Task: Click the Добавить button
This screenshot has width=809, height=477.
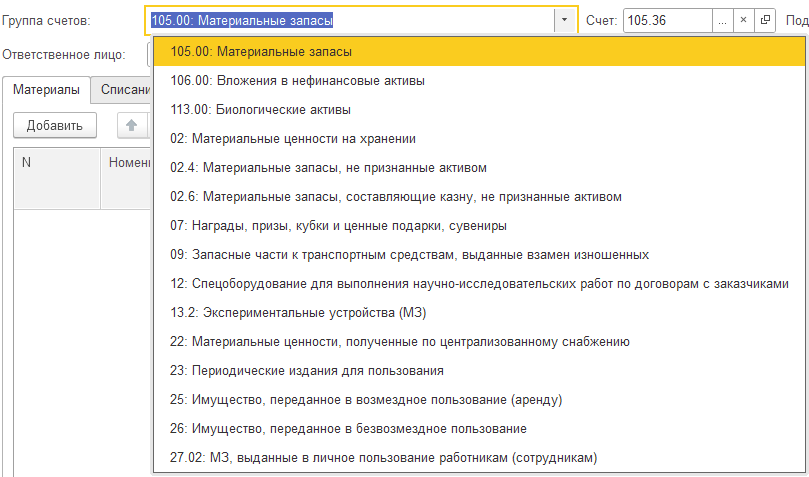Action: point(55,125)
